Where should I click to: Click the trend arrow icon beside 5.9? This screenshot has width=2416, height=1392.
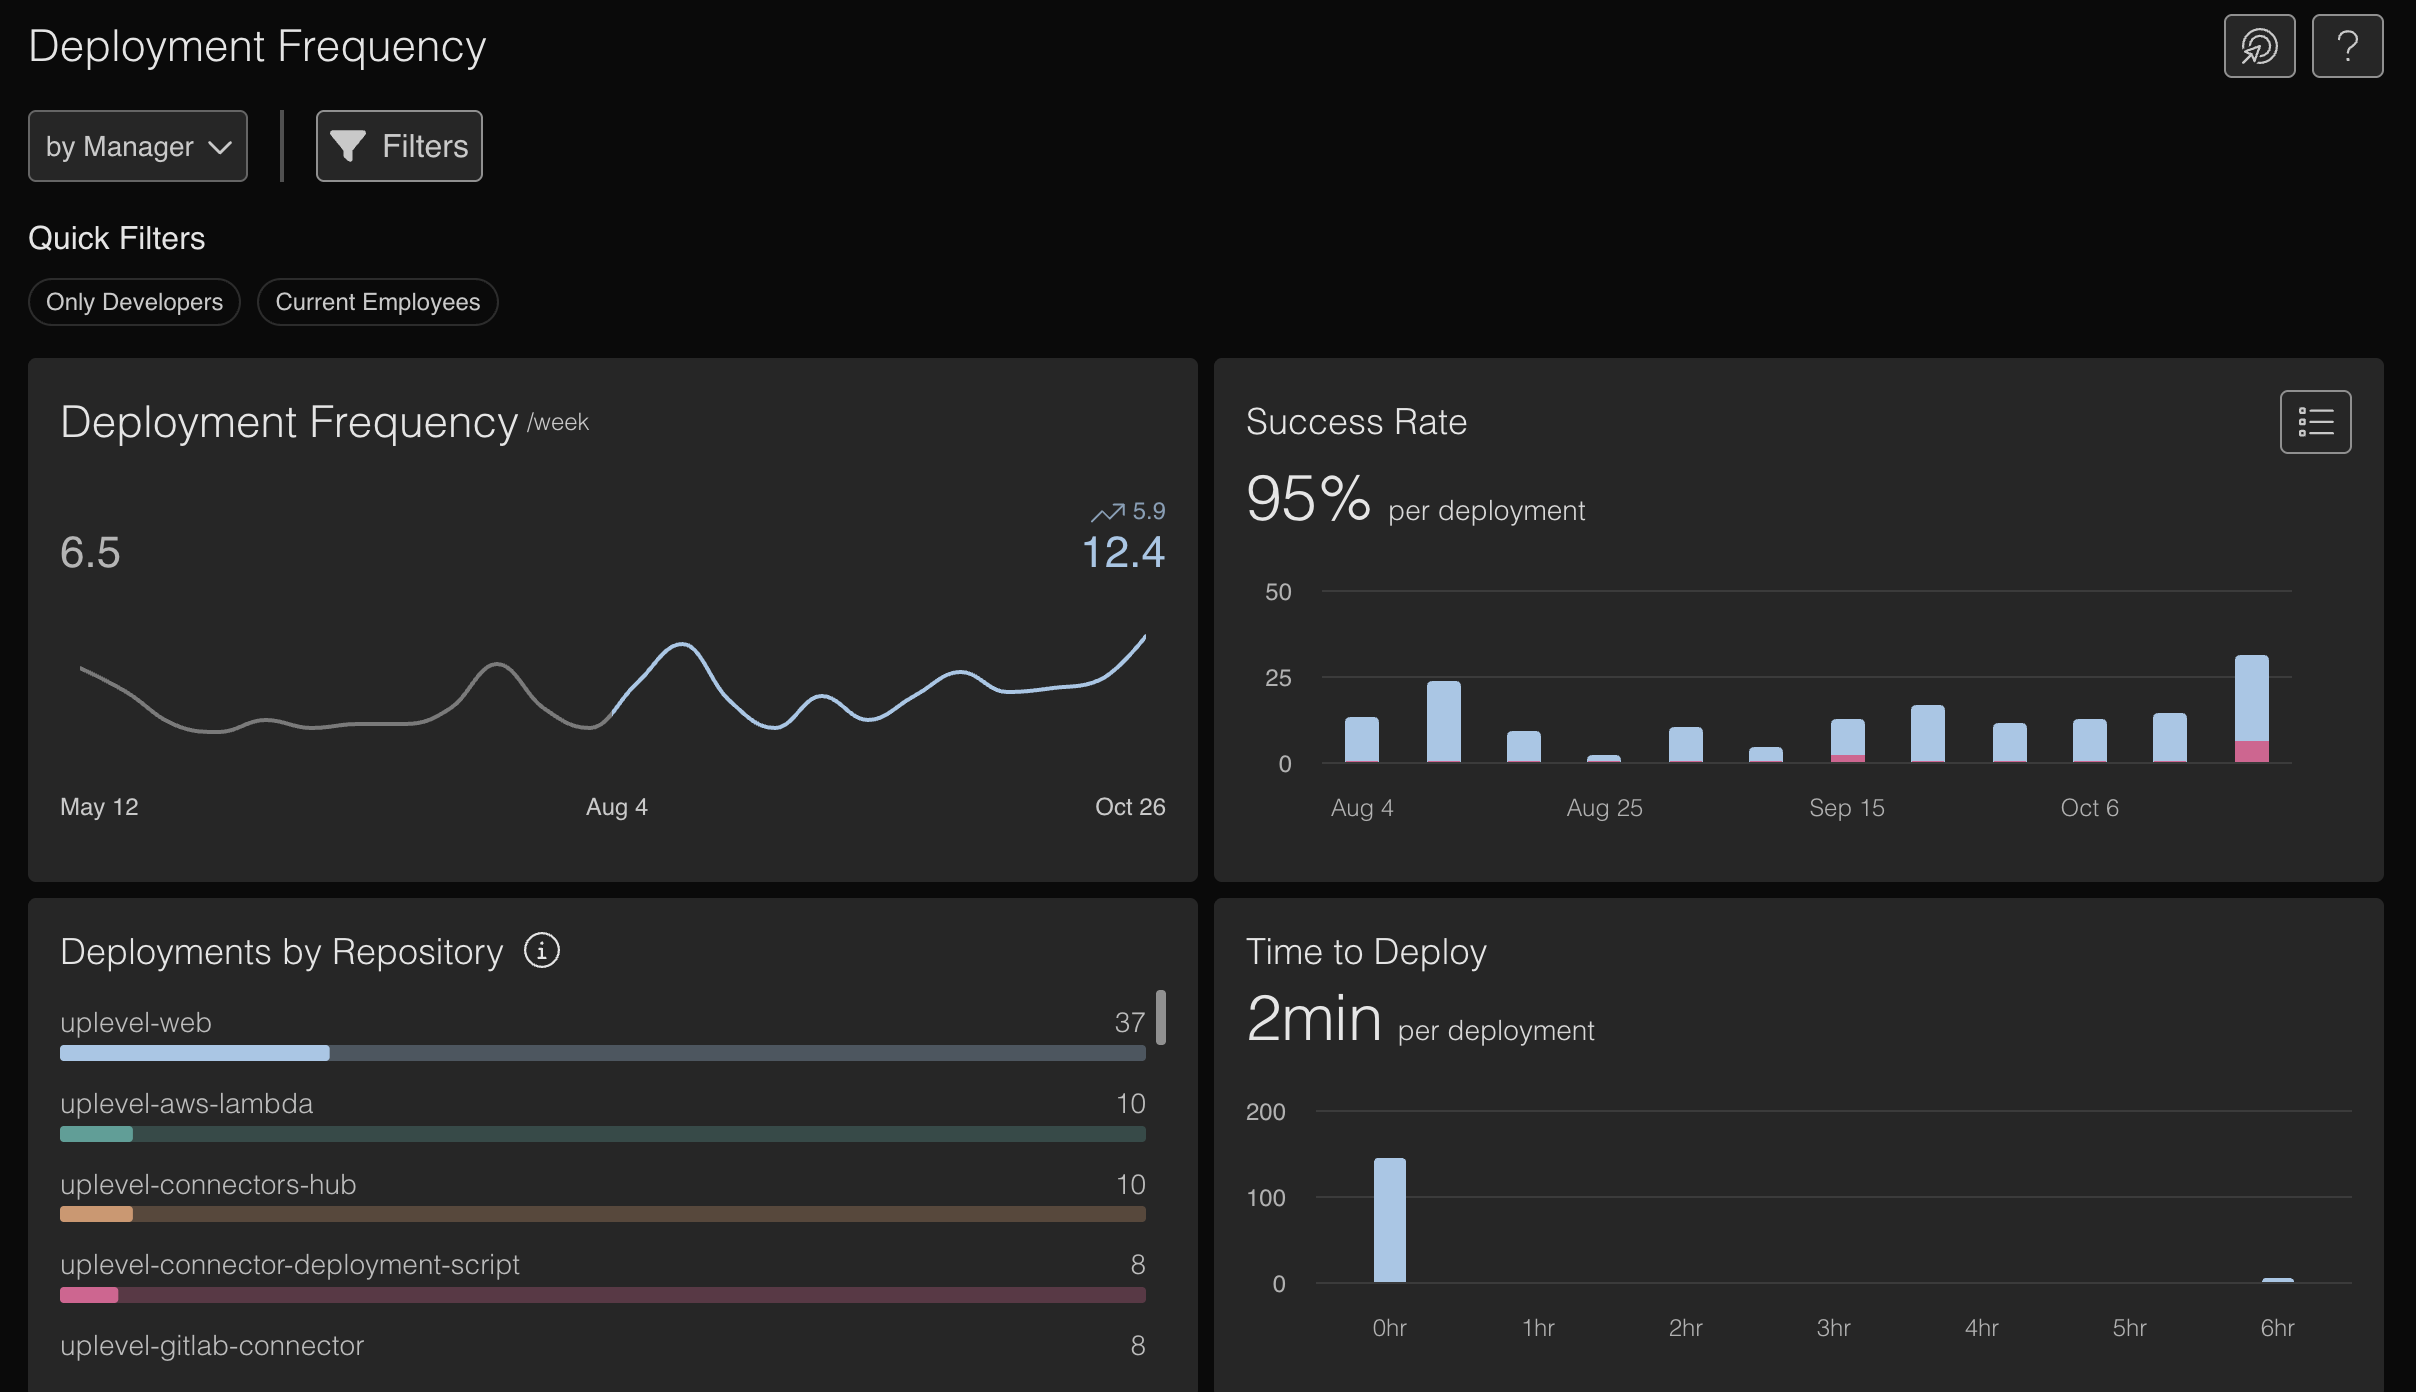click(1107, 512)
